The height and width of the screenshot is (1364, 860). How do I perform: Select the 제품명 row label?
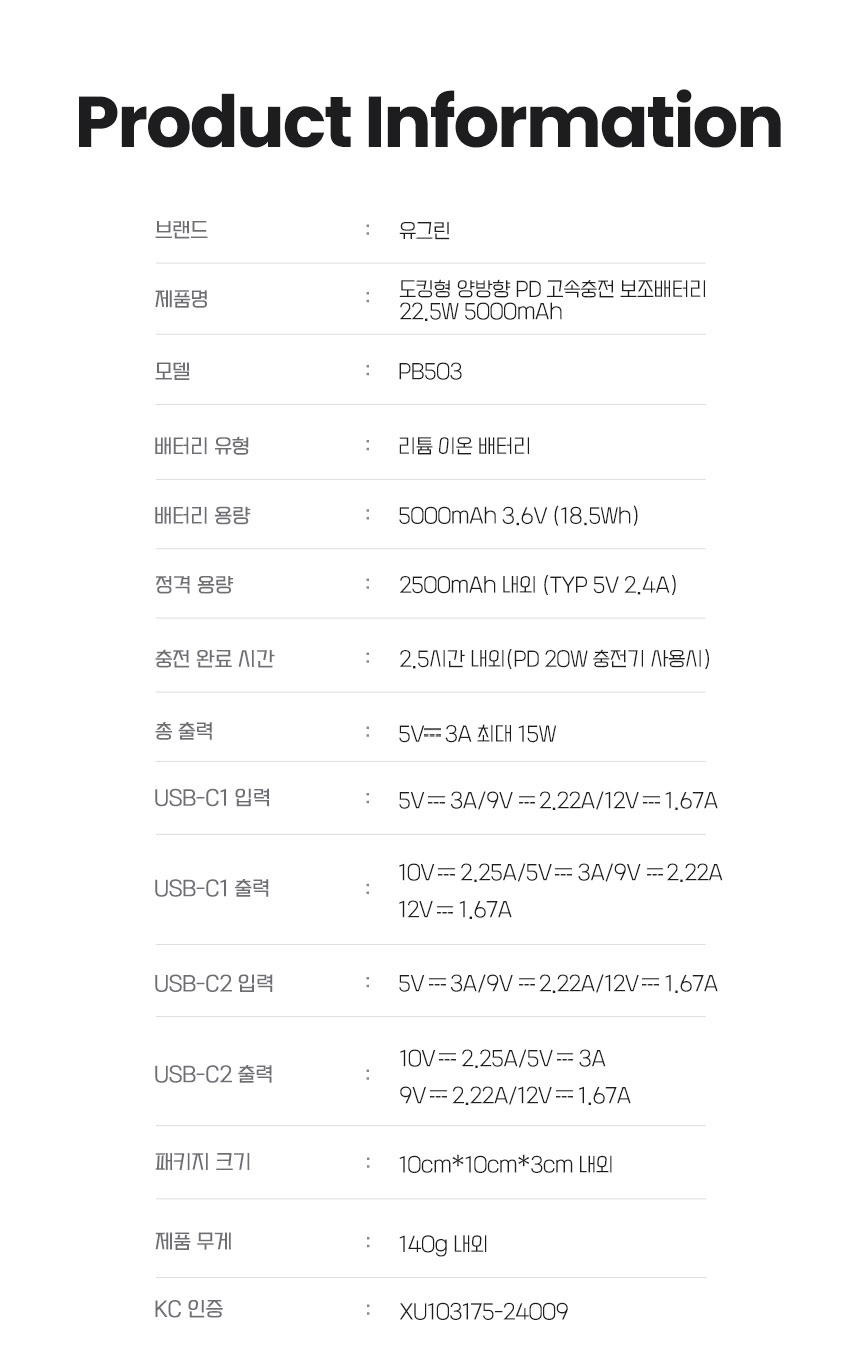(x=181, y=298)
